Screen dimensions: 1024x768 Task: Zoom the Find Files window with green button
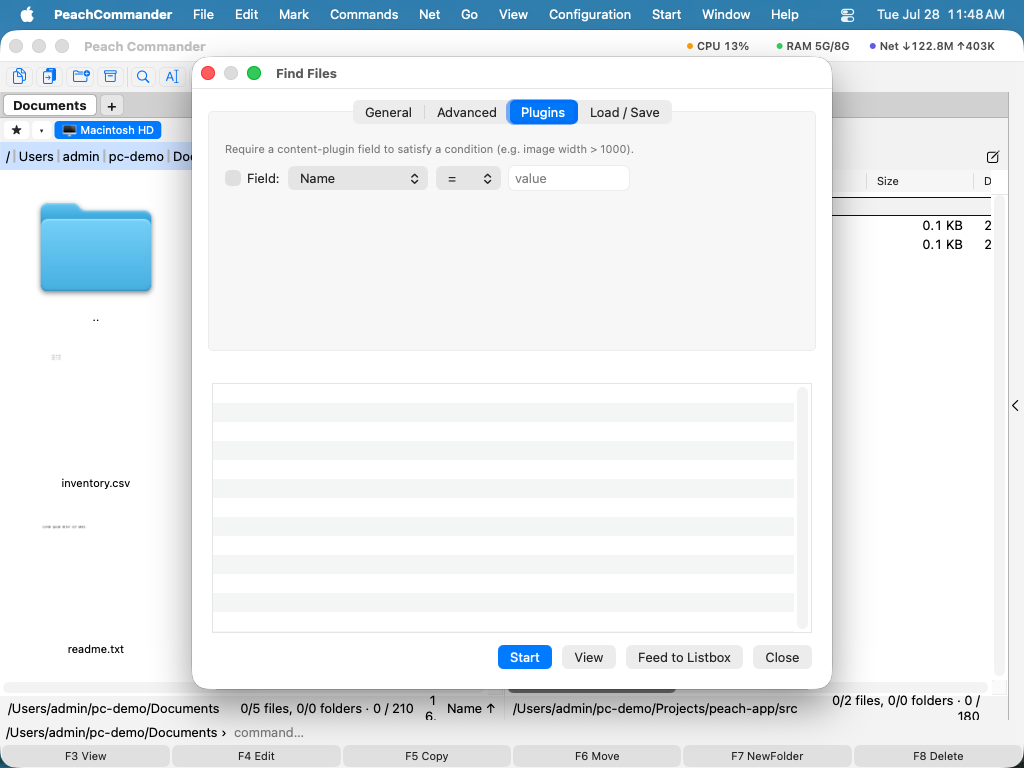(254, 73)
